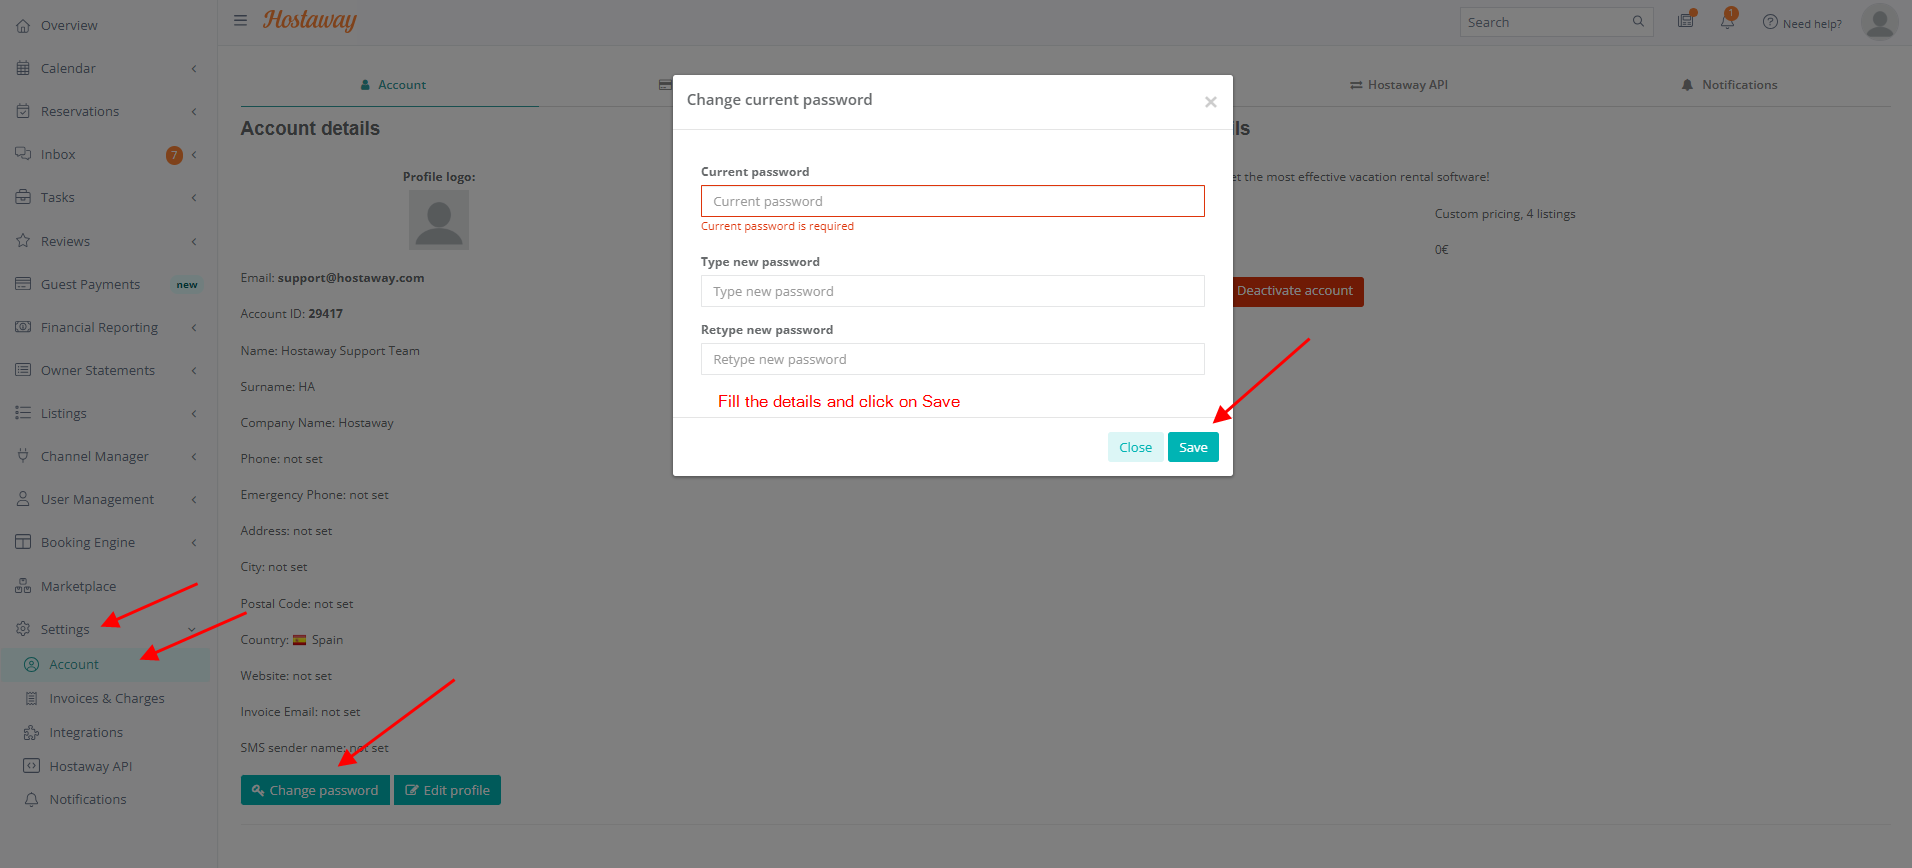Click the Edit profile button
The width and height of the screenshot is (1912, 868).
[x=447, y=790]
